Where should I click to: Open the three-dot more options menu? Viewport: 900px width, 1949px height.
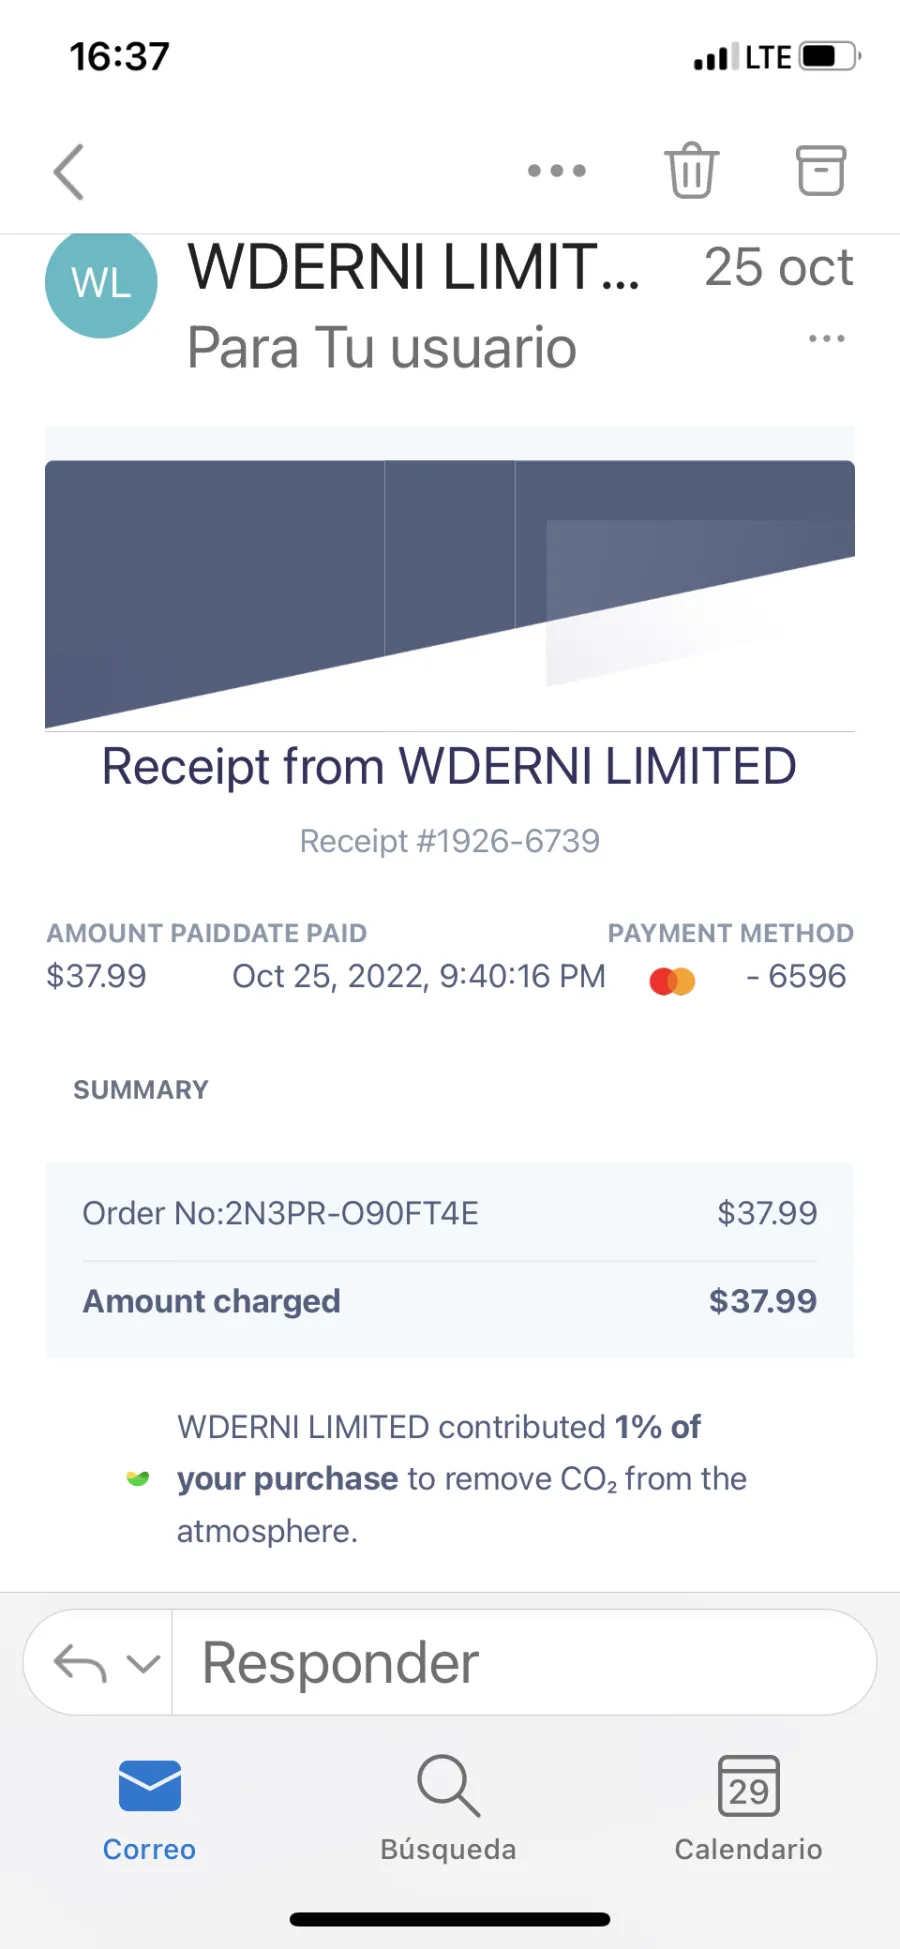click(557, 171)
